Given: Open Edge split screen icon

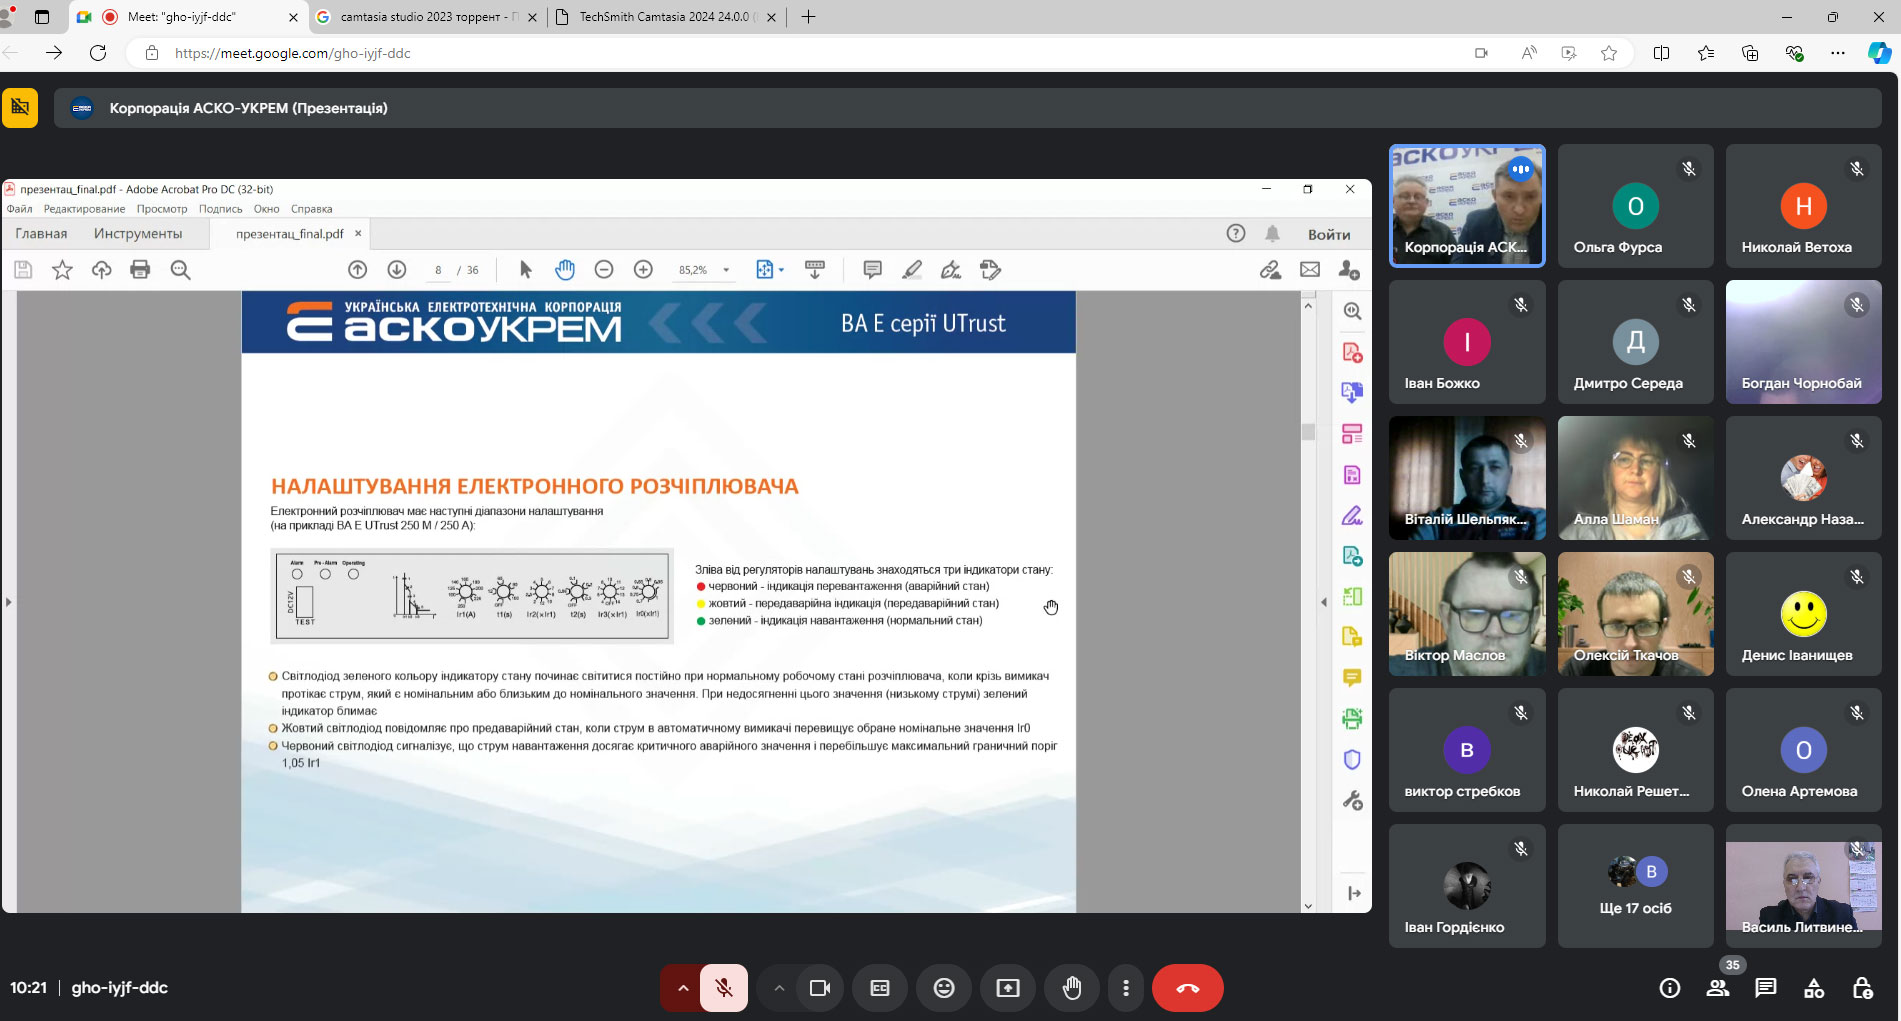Looking at the screenshot, I should click(1661, 53).
